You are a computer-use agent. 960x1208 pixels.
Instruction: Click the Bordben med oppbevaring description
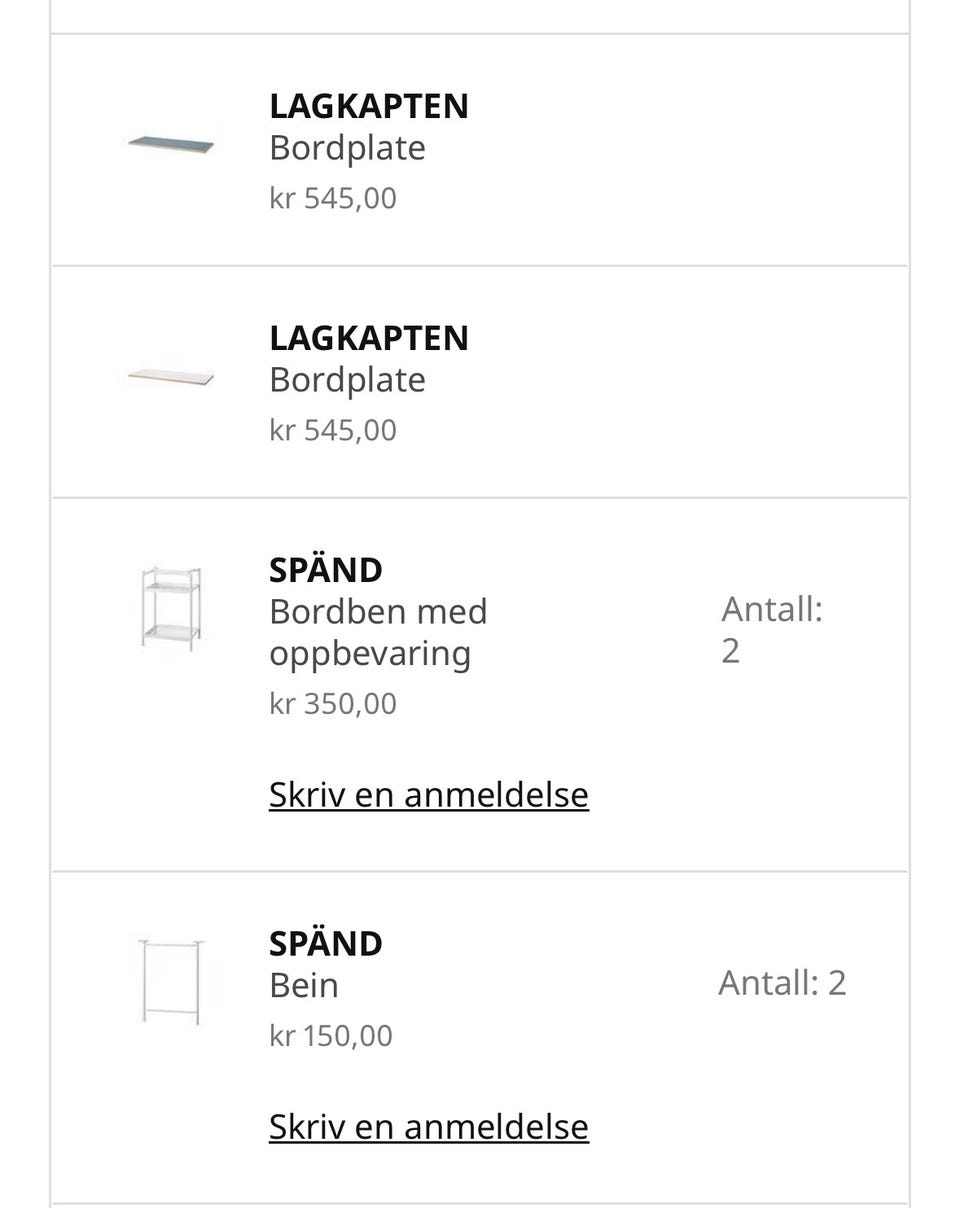[x=378, y=632]
